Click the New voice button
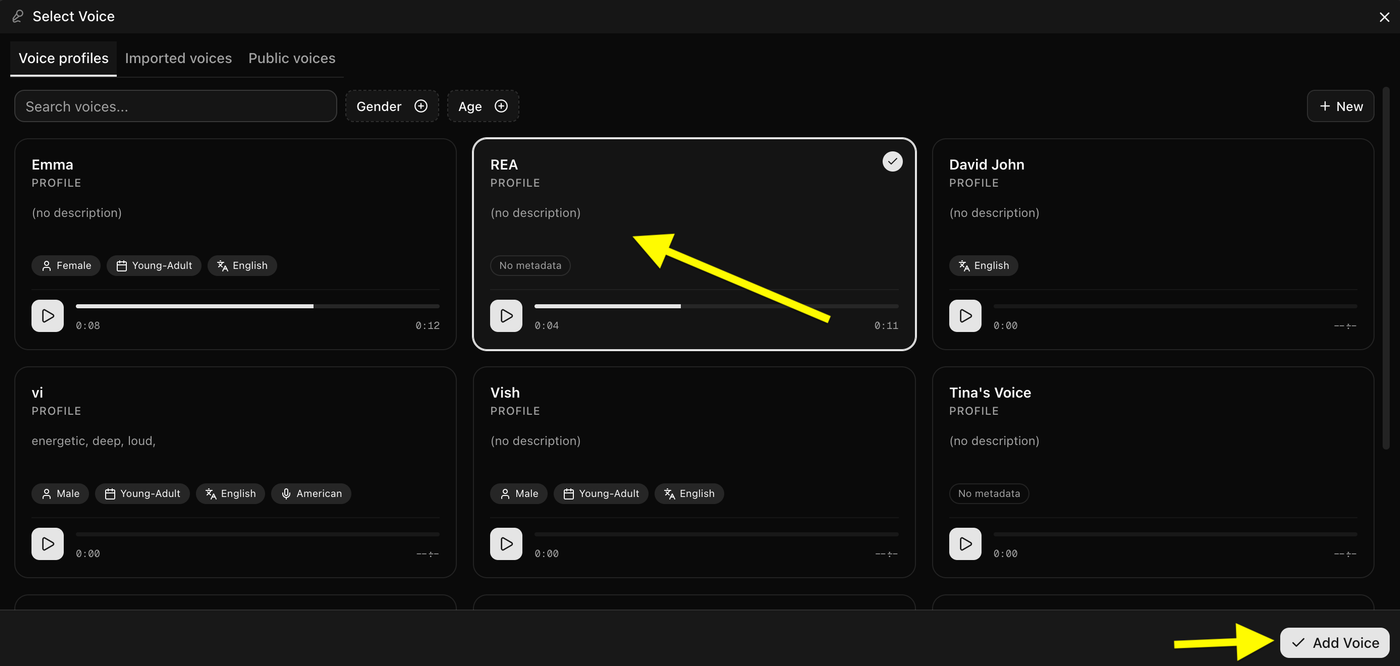 coord(1340,106)
